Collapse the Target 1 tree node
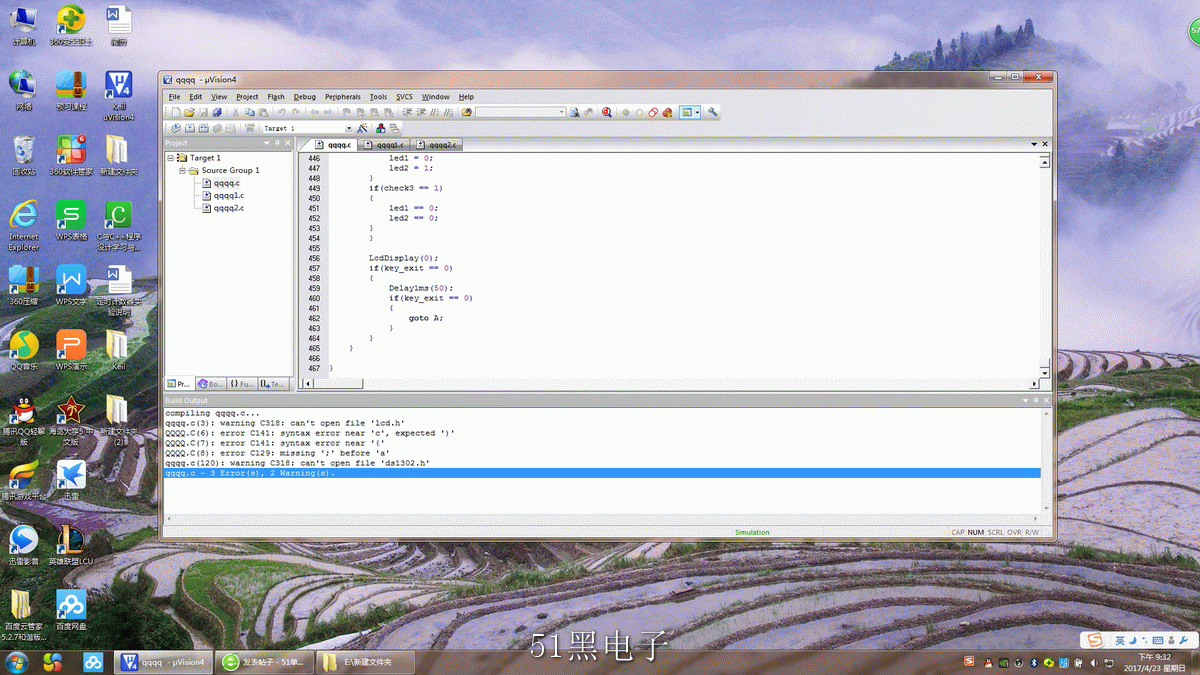This screenshot has height=675, width=1200. pos(171,158)
